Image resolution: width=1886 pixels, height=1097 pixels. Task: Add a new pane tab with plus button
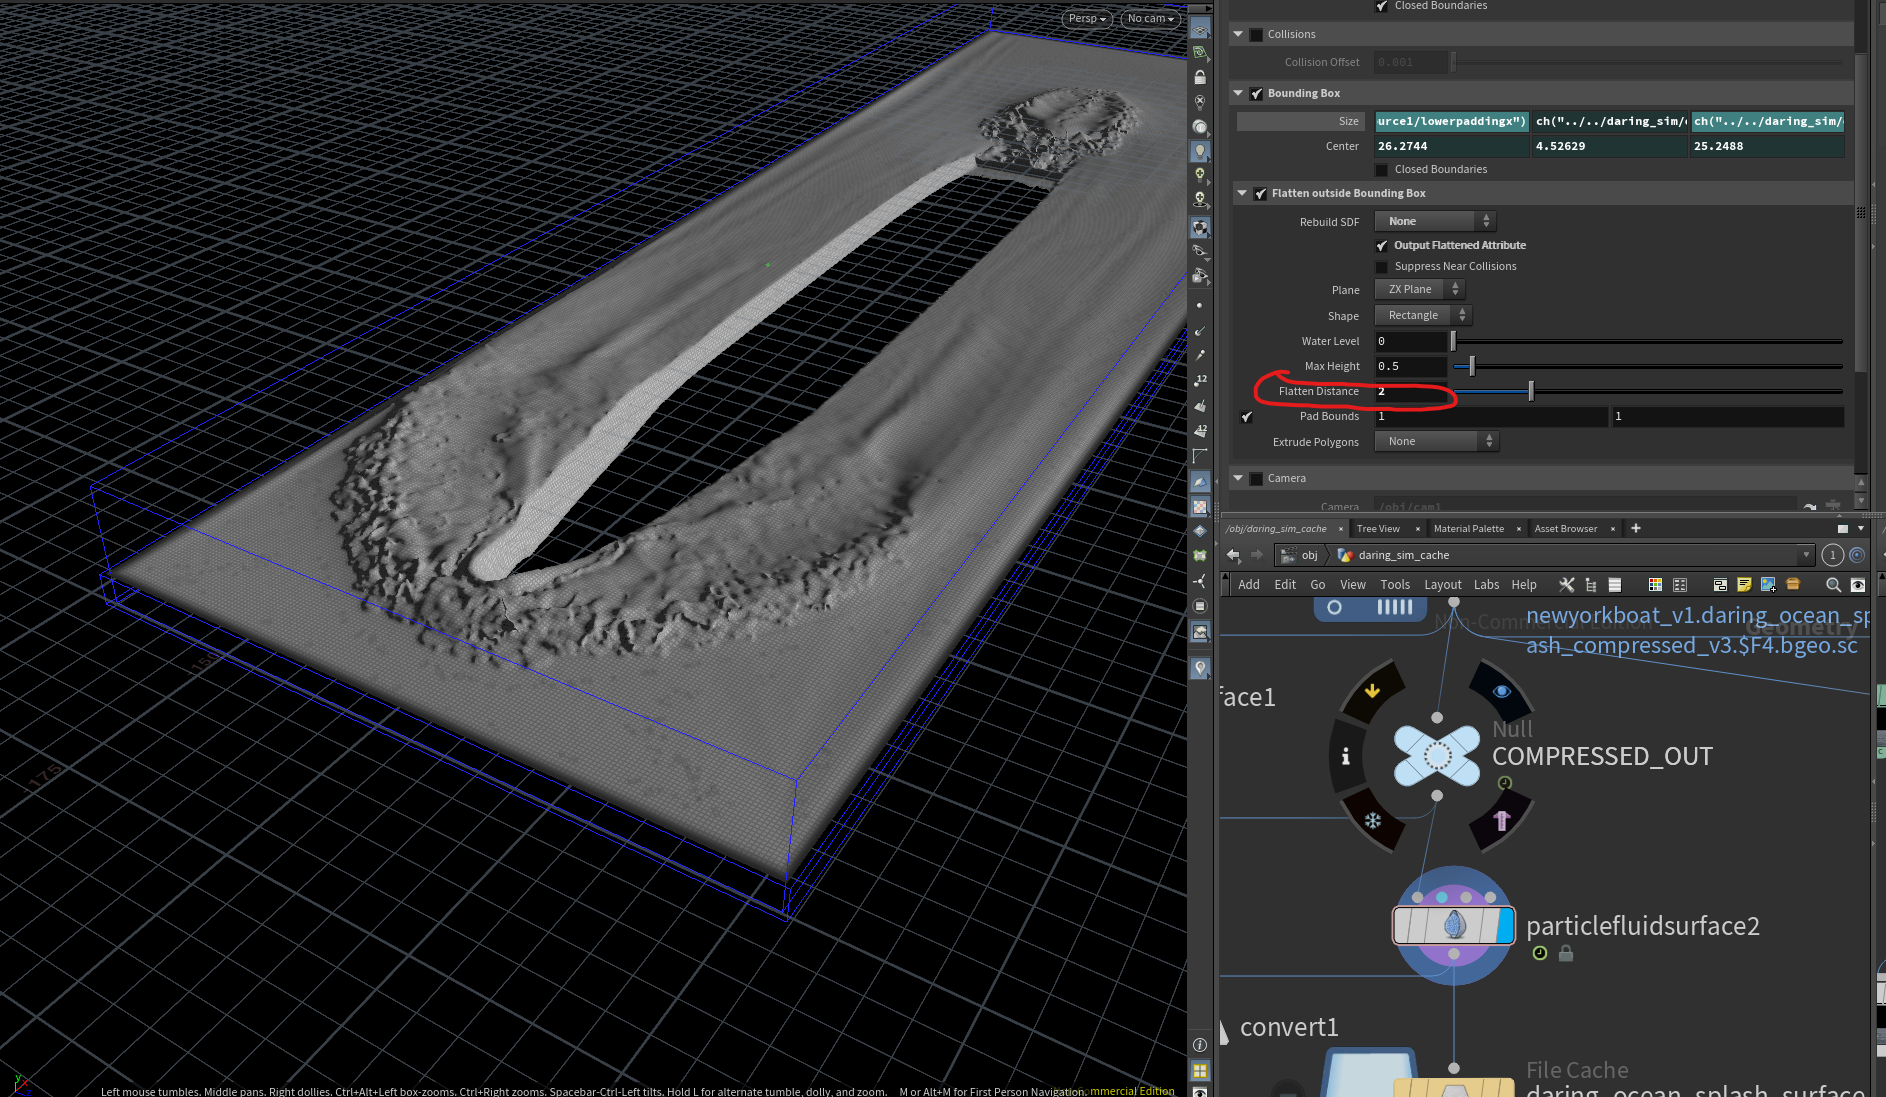[x=1636, y=528]
